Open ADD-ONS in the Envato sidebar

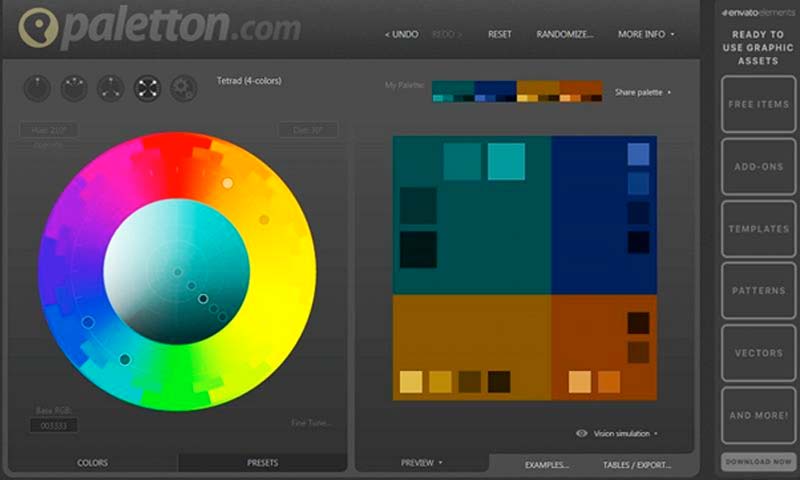click(759, 166)
